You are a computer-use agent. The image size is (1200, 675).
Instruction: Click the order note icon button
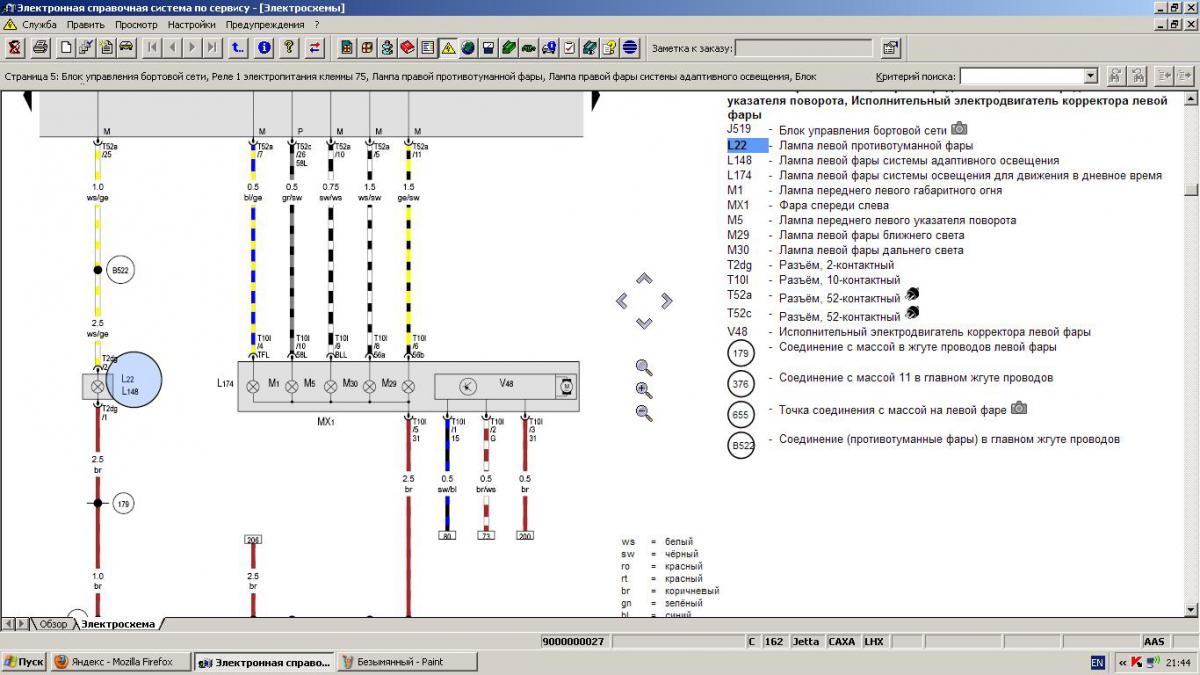coord(890,47)
